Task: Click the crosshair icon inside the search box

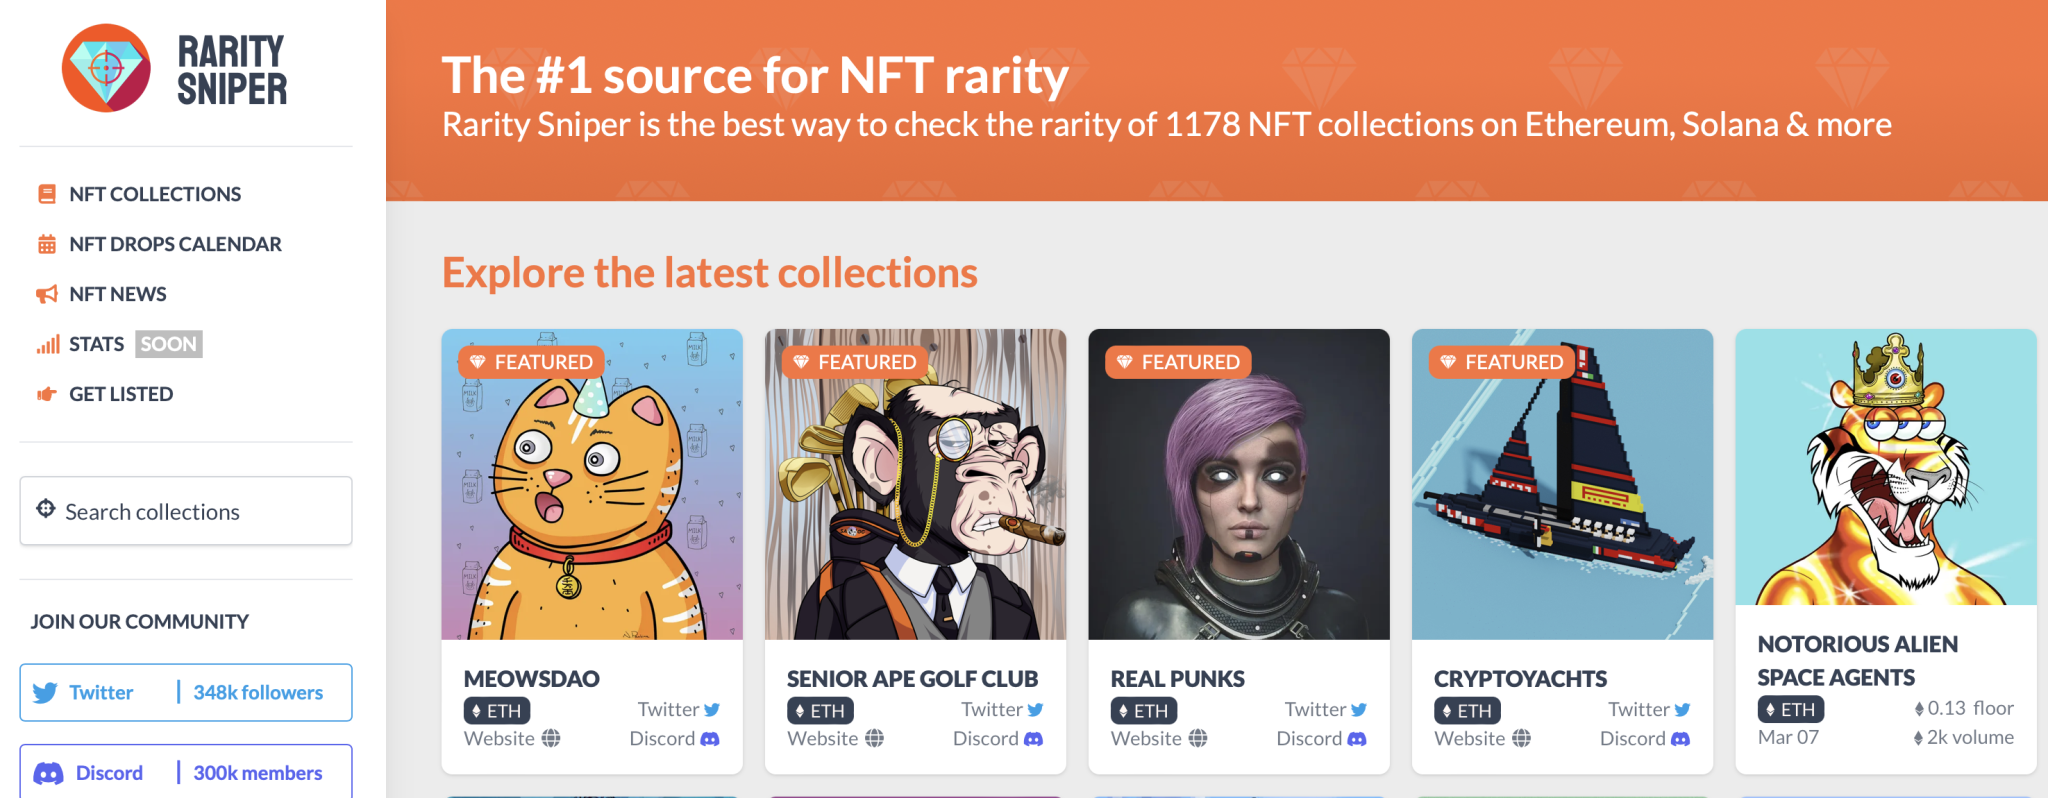Action: pos(45,510)
